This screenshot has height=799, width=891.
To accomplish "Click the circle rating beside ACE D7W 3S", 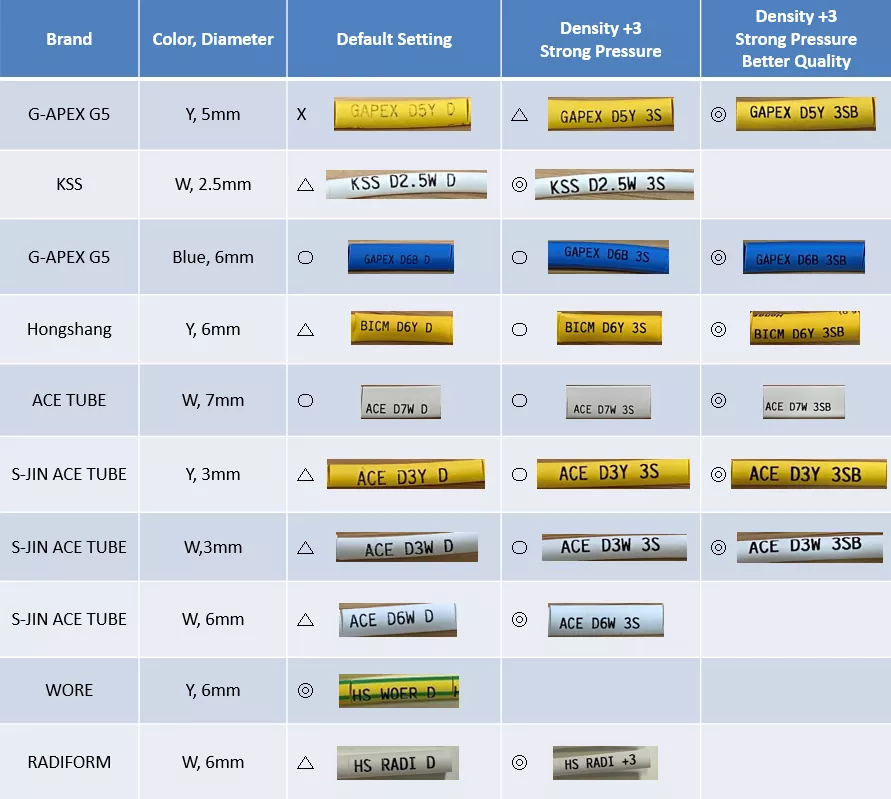I will click(x=519, y=401).
